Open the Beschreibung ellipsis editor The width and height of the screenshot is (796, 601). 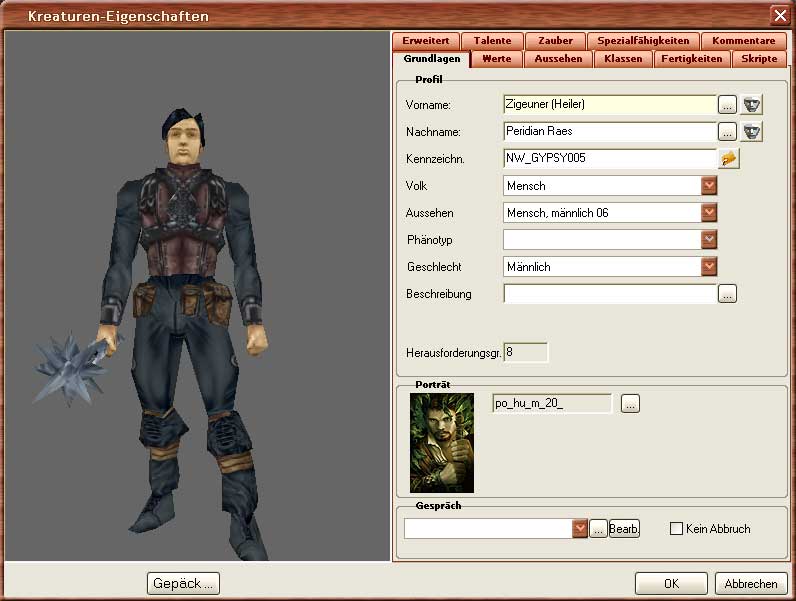727,294
